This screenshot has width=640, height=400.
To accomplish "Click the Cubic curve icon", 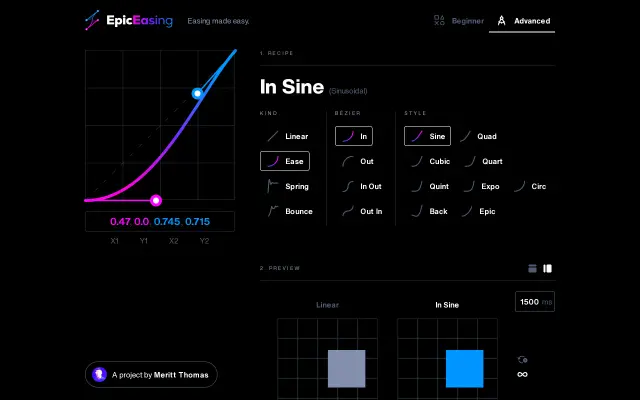I will click(x=417, y=161).
